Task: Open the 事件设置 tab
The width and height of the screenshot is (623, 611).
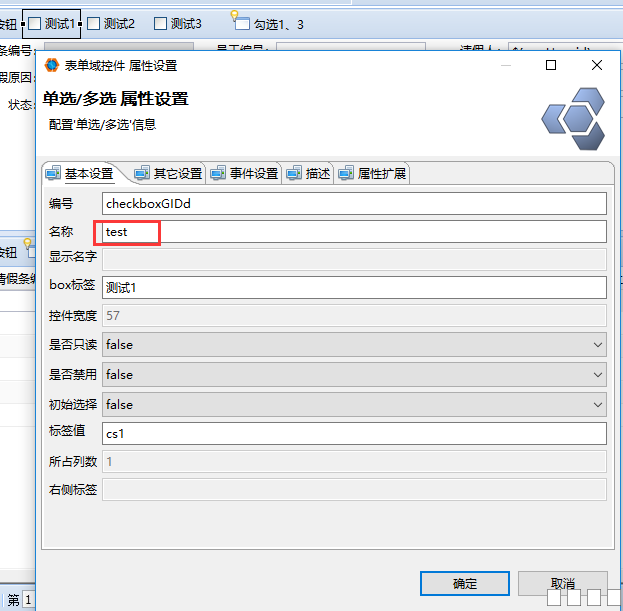Action: (x=244, y=173)
